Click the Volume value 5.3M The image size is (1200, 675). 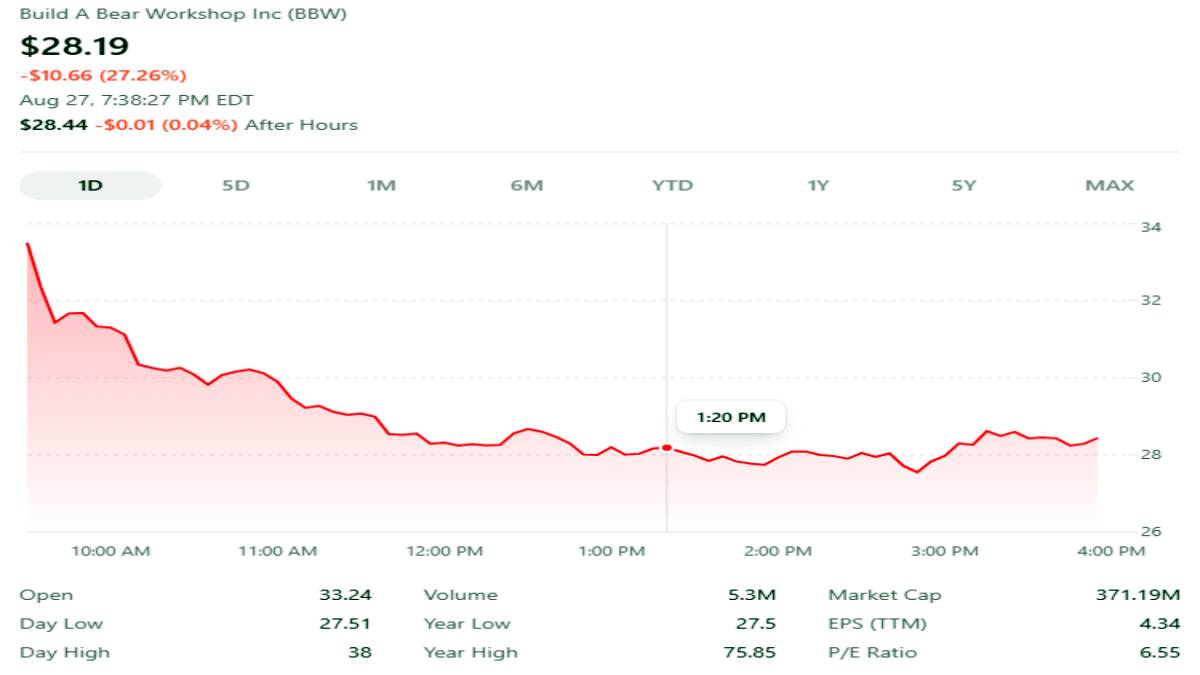pos(753,595)
